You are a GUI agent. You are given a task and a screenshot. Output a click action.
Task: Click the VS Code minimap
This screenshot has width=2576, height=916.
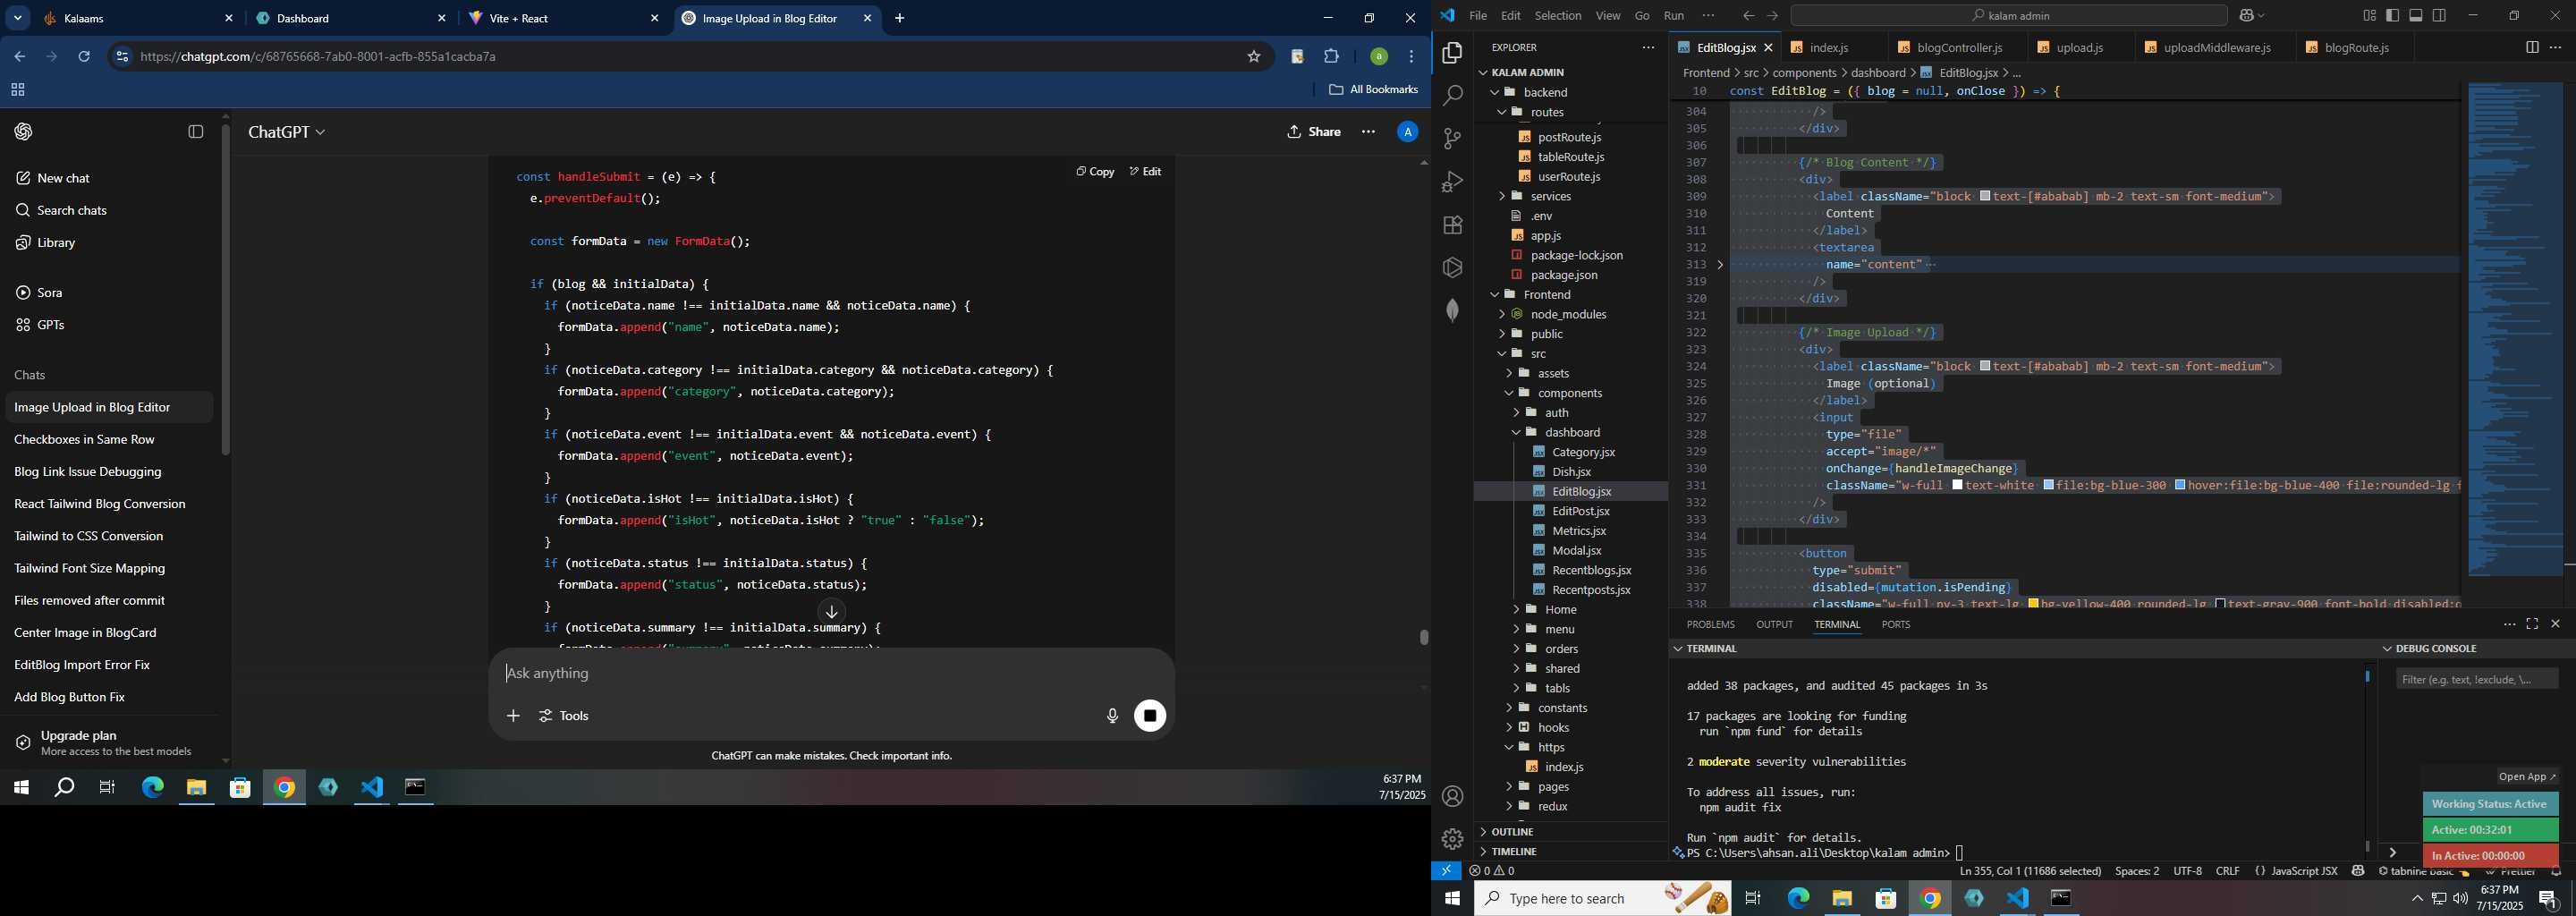[2513, 330]
